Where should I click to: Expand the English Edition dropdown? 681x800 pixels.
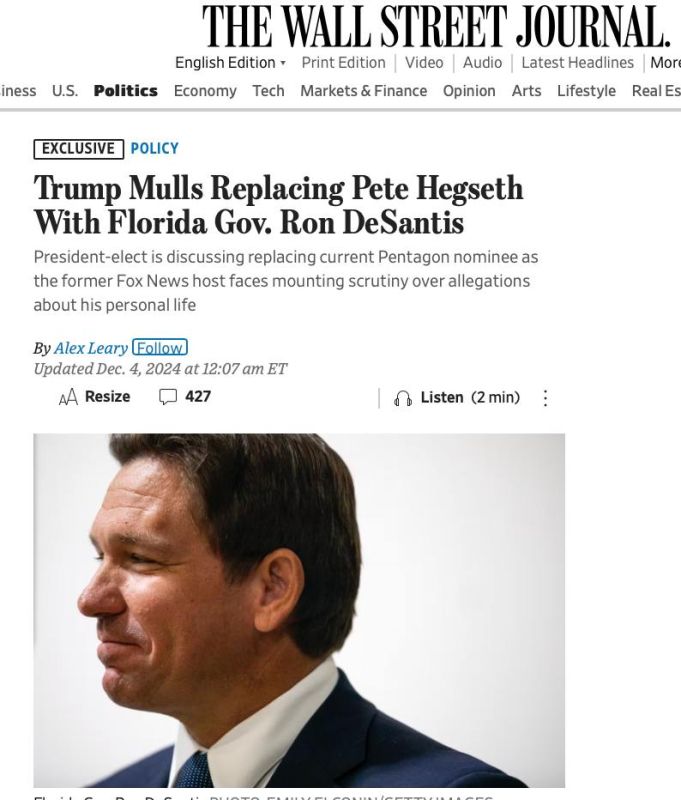pyautogui.click(x=227, y=62)
